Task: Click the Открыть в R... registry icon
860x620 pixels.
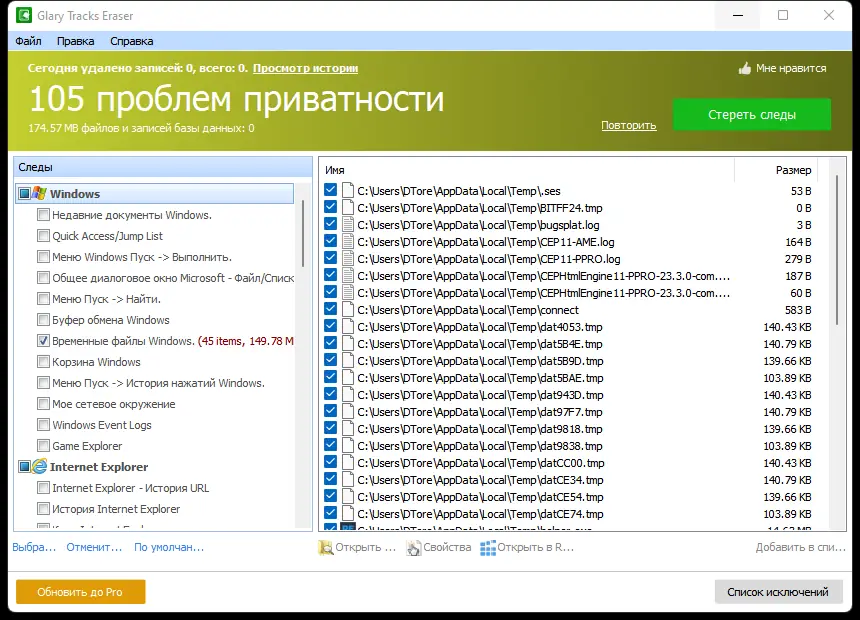Action: point(488,548)
